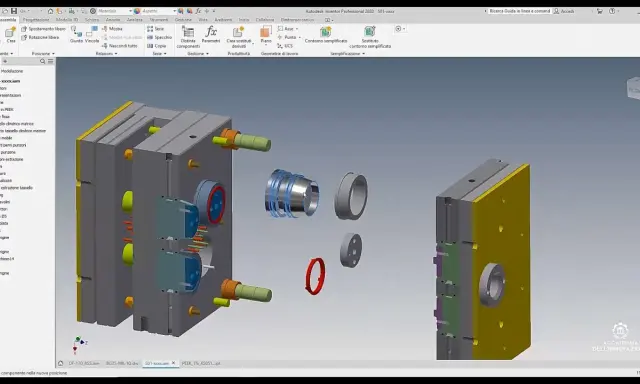Click the Serie pattern tool
Image resolution: width=640 pixels, height=384 pixels.
click(156, 29)
